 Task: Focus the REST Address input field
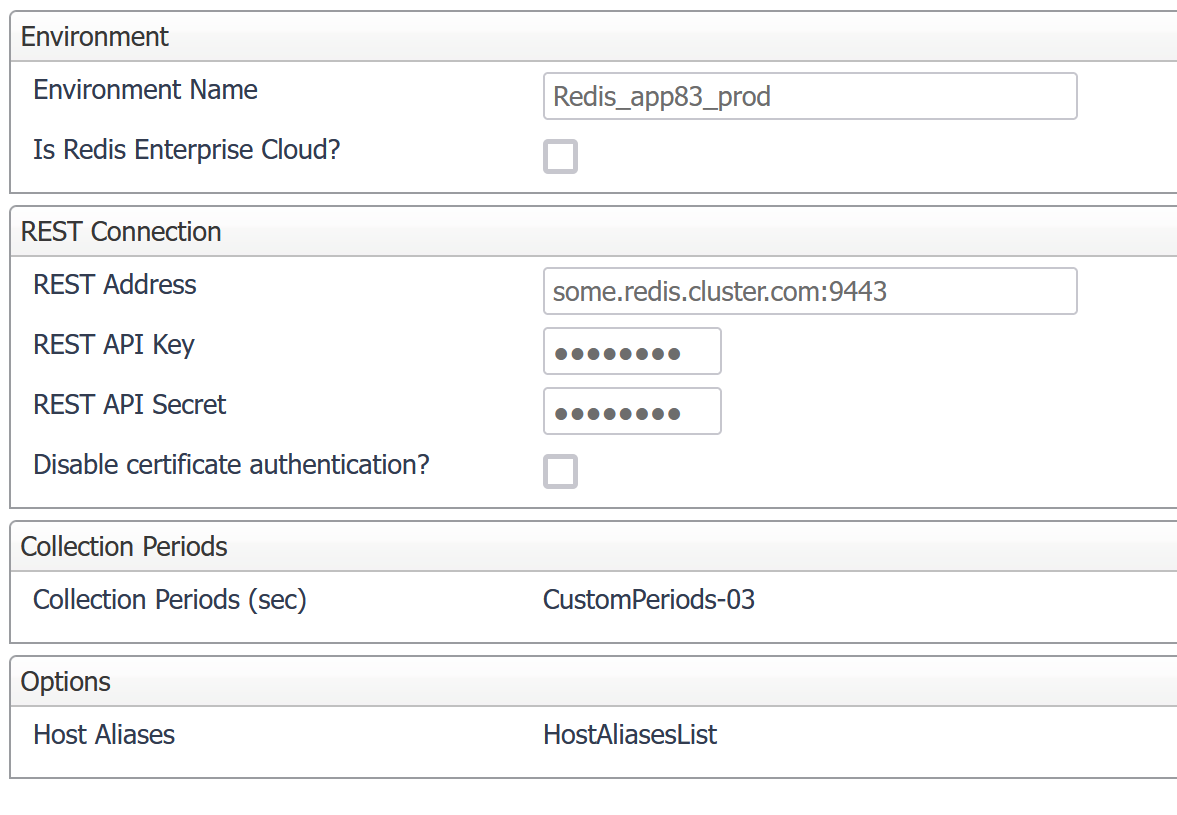coord(810,291)
